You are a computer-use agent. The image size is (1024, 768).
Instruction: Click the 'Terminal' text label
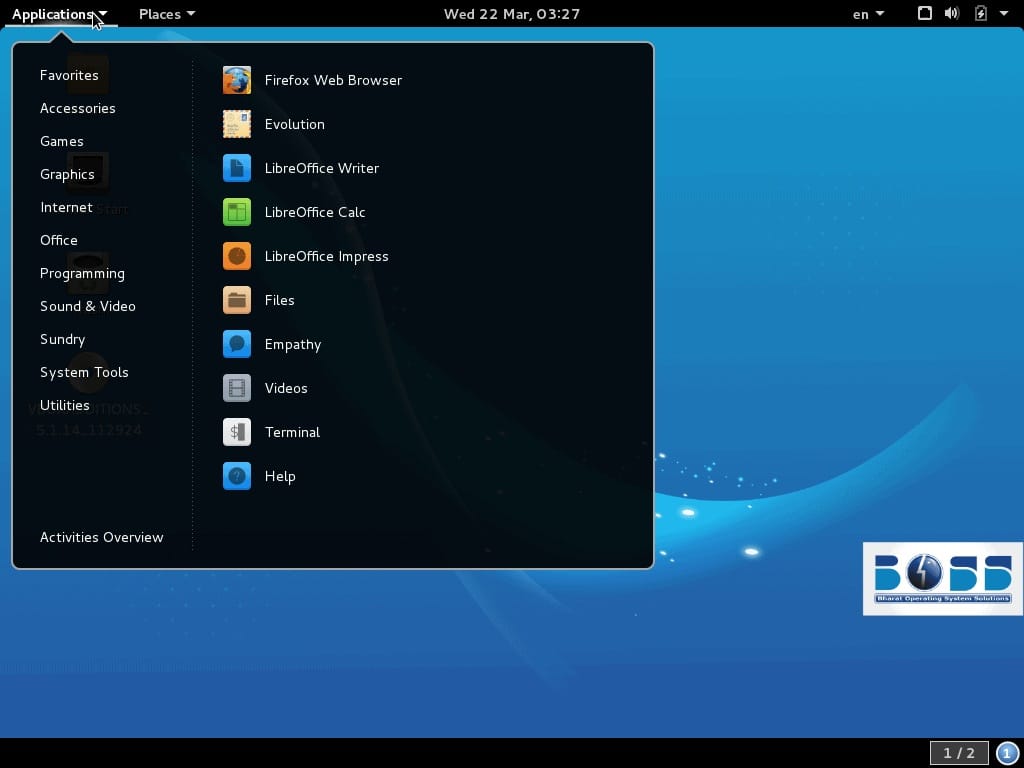[293, 432]
